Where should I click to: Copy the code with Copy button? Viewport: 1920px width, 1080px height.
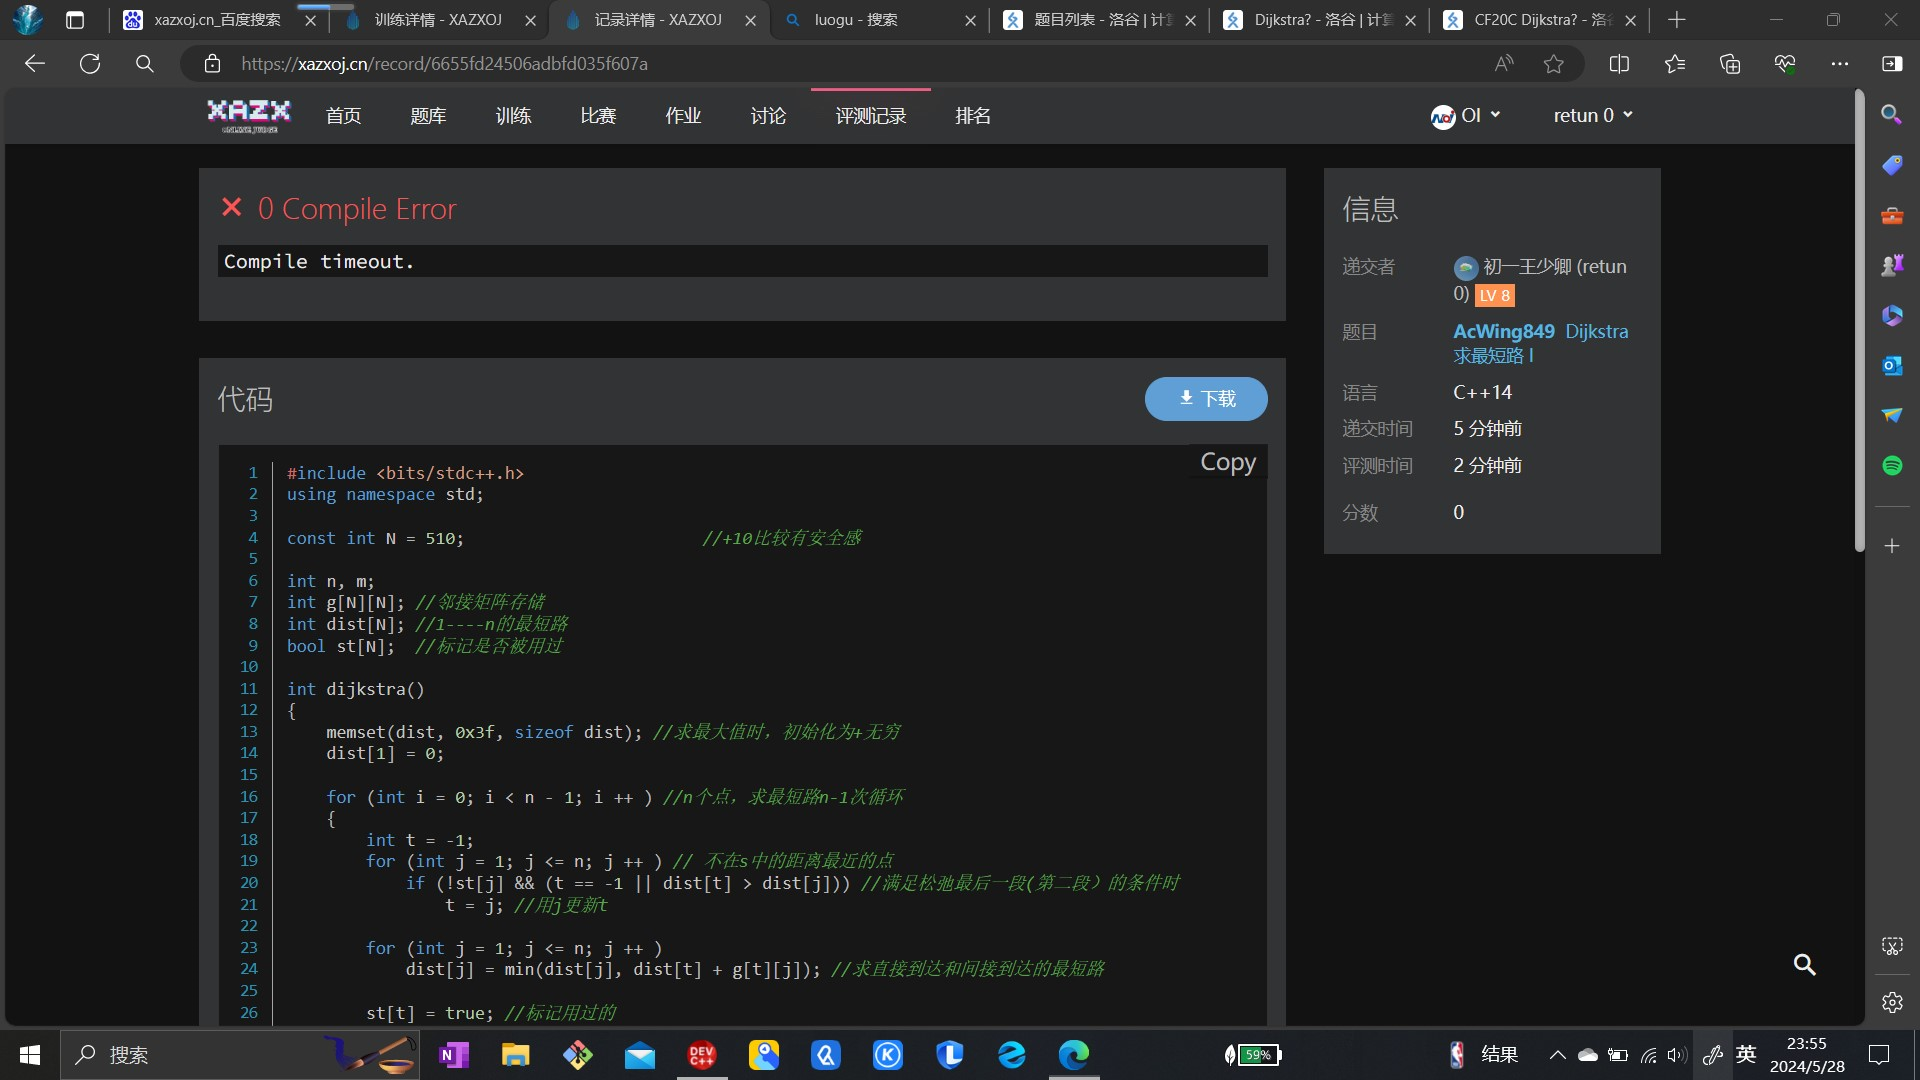pyautogui.click(x=1228, y=462)
